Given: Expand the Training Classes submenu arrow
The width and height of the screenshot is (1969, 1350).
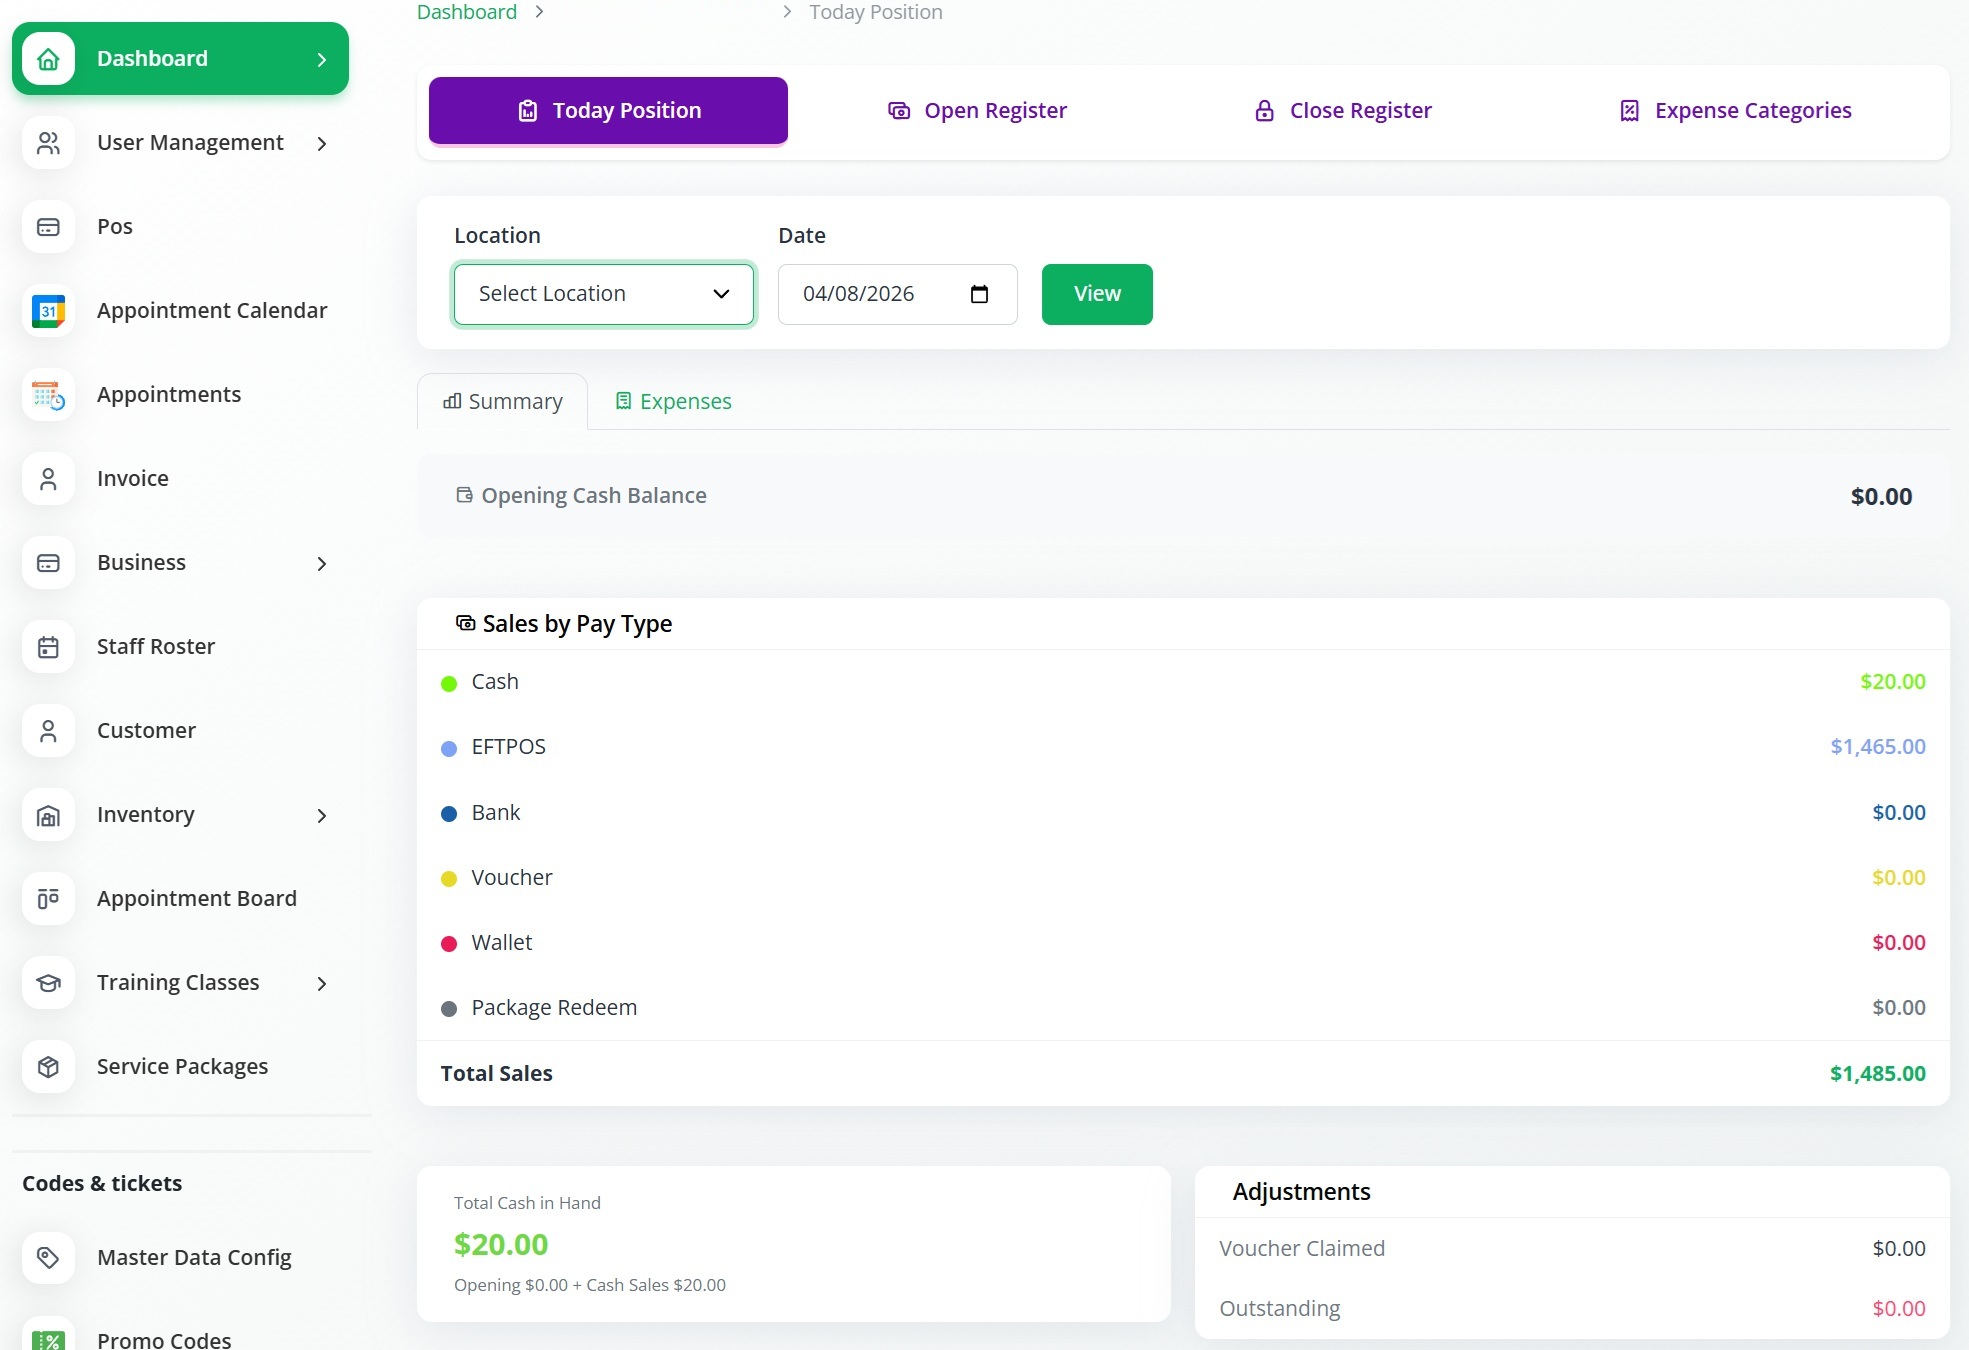Looking at the screenshot, I should pos(322,984).
